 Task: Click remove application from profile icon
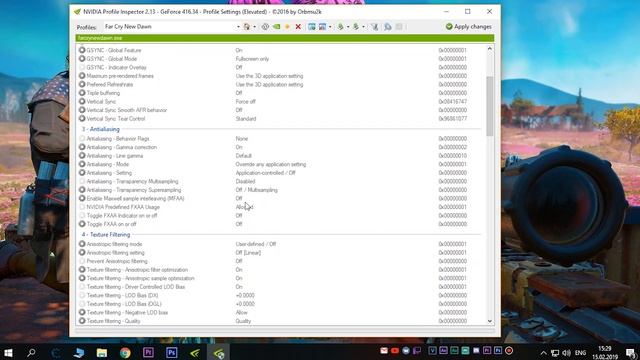click(322, 27)
